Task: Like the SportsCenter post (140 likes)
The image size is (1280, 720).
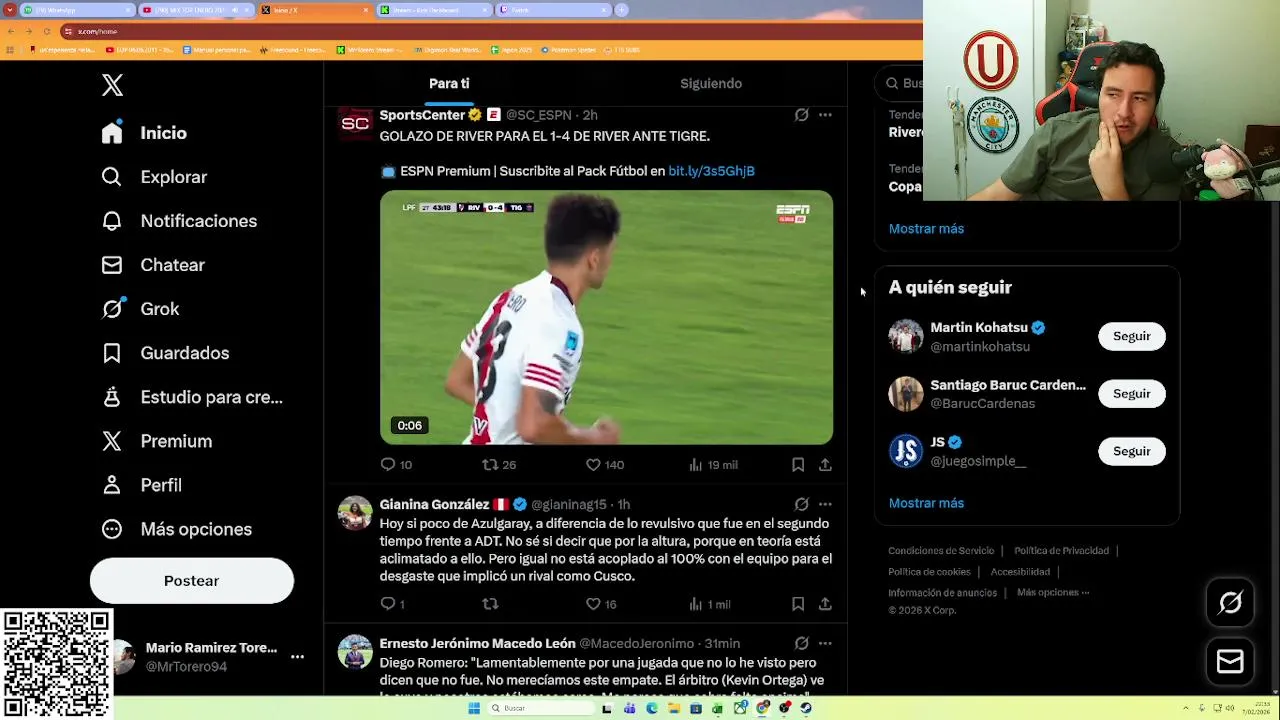Action: coord(604,465)
